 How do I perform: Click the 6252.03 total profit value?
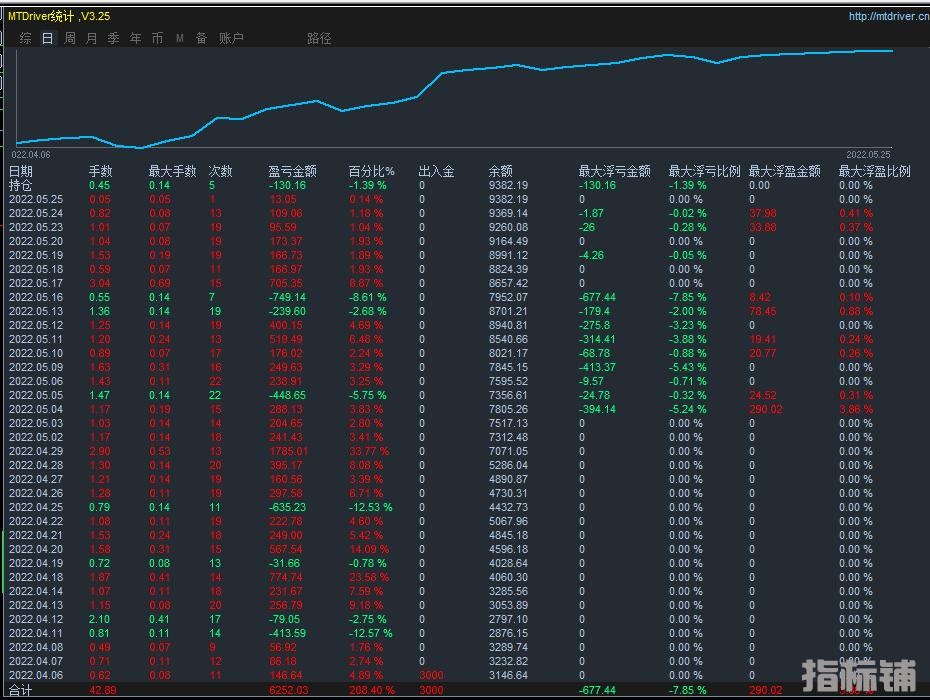point(289,691)
